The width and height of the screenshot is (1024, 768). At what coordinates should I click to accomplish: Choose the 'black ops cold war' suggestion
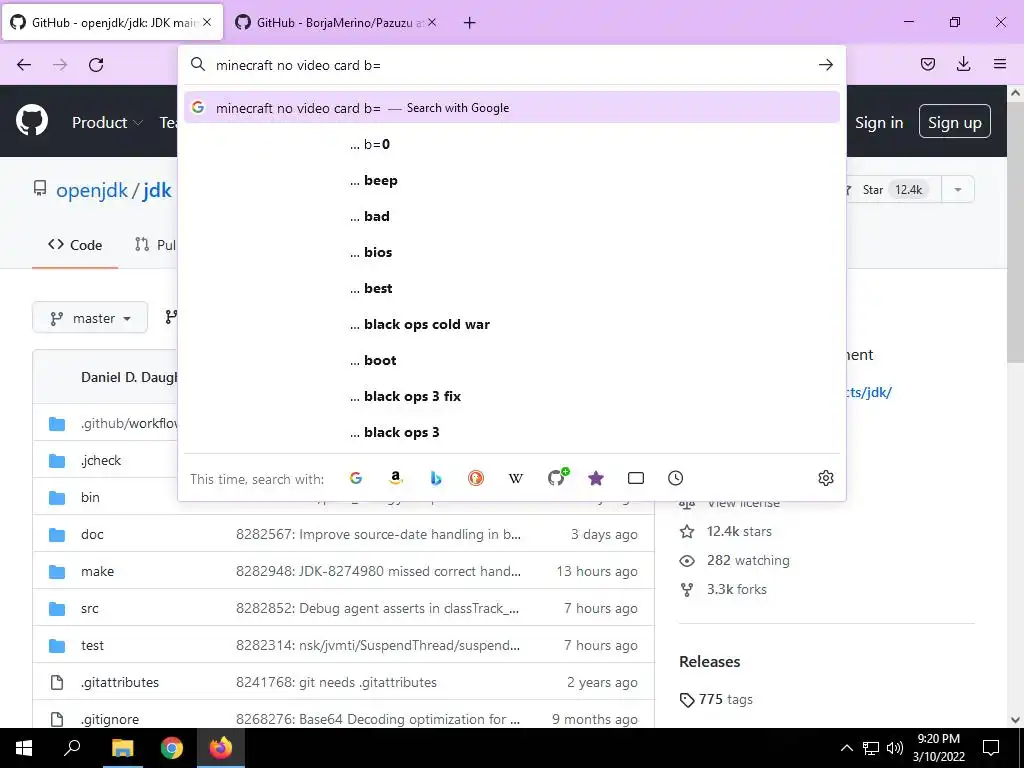(x=512, y=324)
